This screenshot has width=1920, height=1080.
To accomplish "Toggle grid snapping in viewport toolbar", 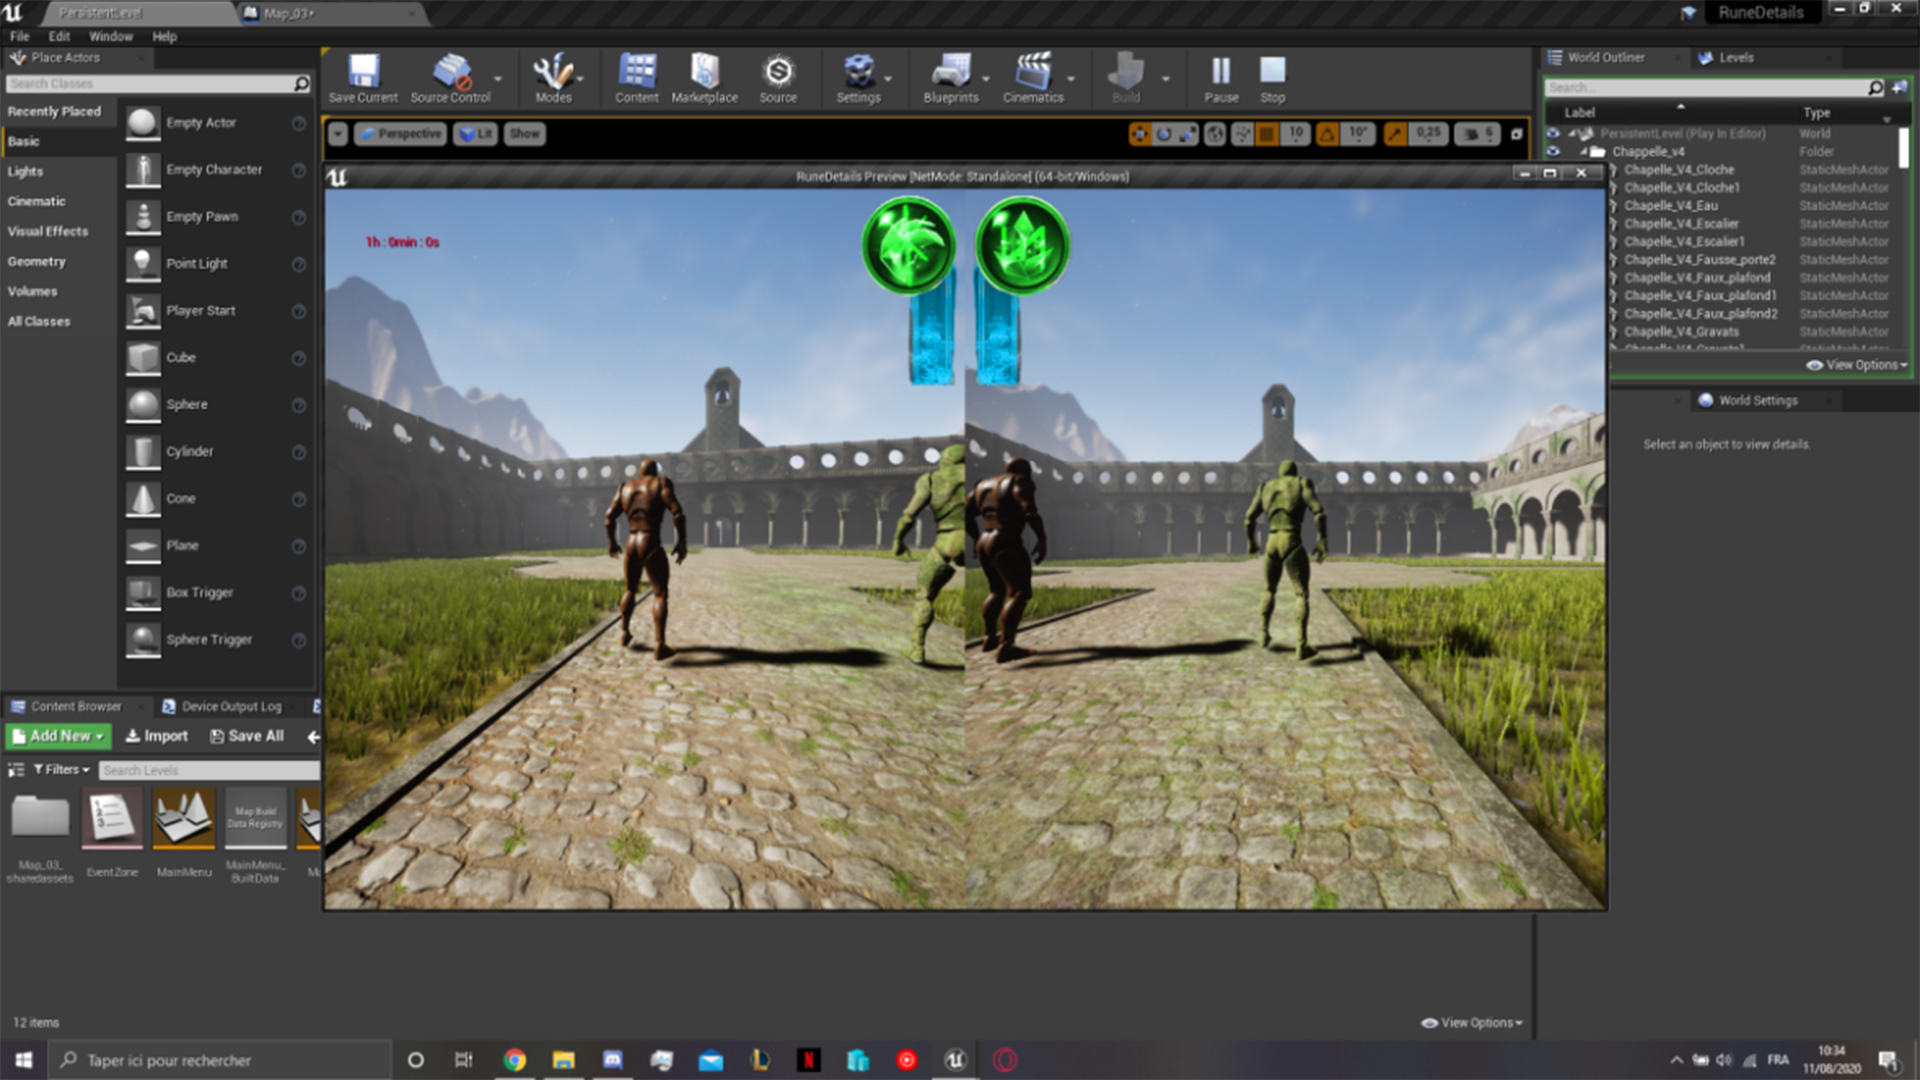I will 1267,134.
